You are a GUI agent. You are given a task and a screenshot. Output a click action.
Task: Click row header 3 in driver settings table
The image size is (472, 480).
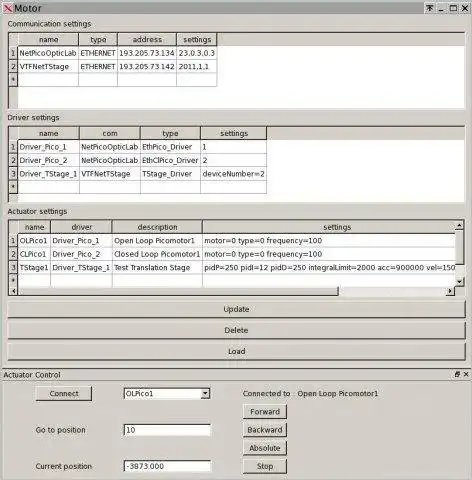13,174
